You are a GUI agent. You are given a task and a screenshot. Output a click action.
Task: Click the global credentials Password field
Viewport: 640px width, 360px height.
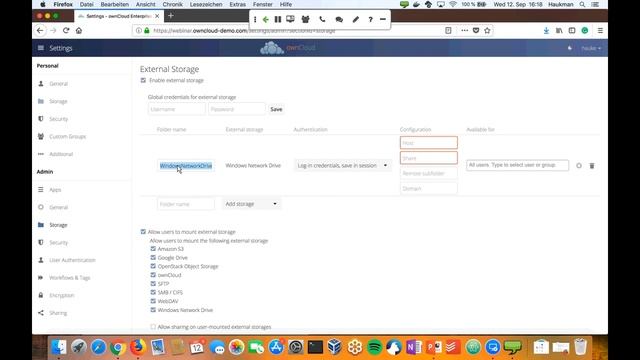237,109
